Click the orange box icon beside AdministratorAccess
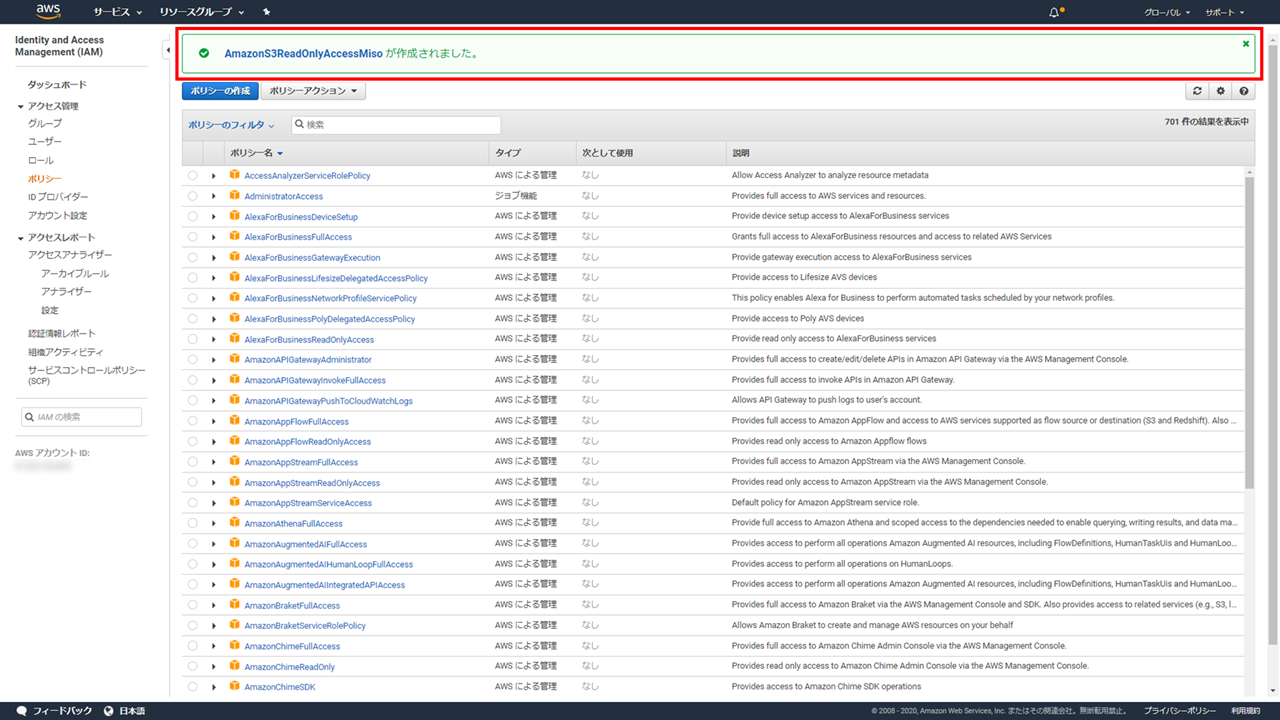The image size is (1280, 720). pos(234,196)
